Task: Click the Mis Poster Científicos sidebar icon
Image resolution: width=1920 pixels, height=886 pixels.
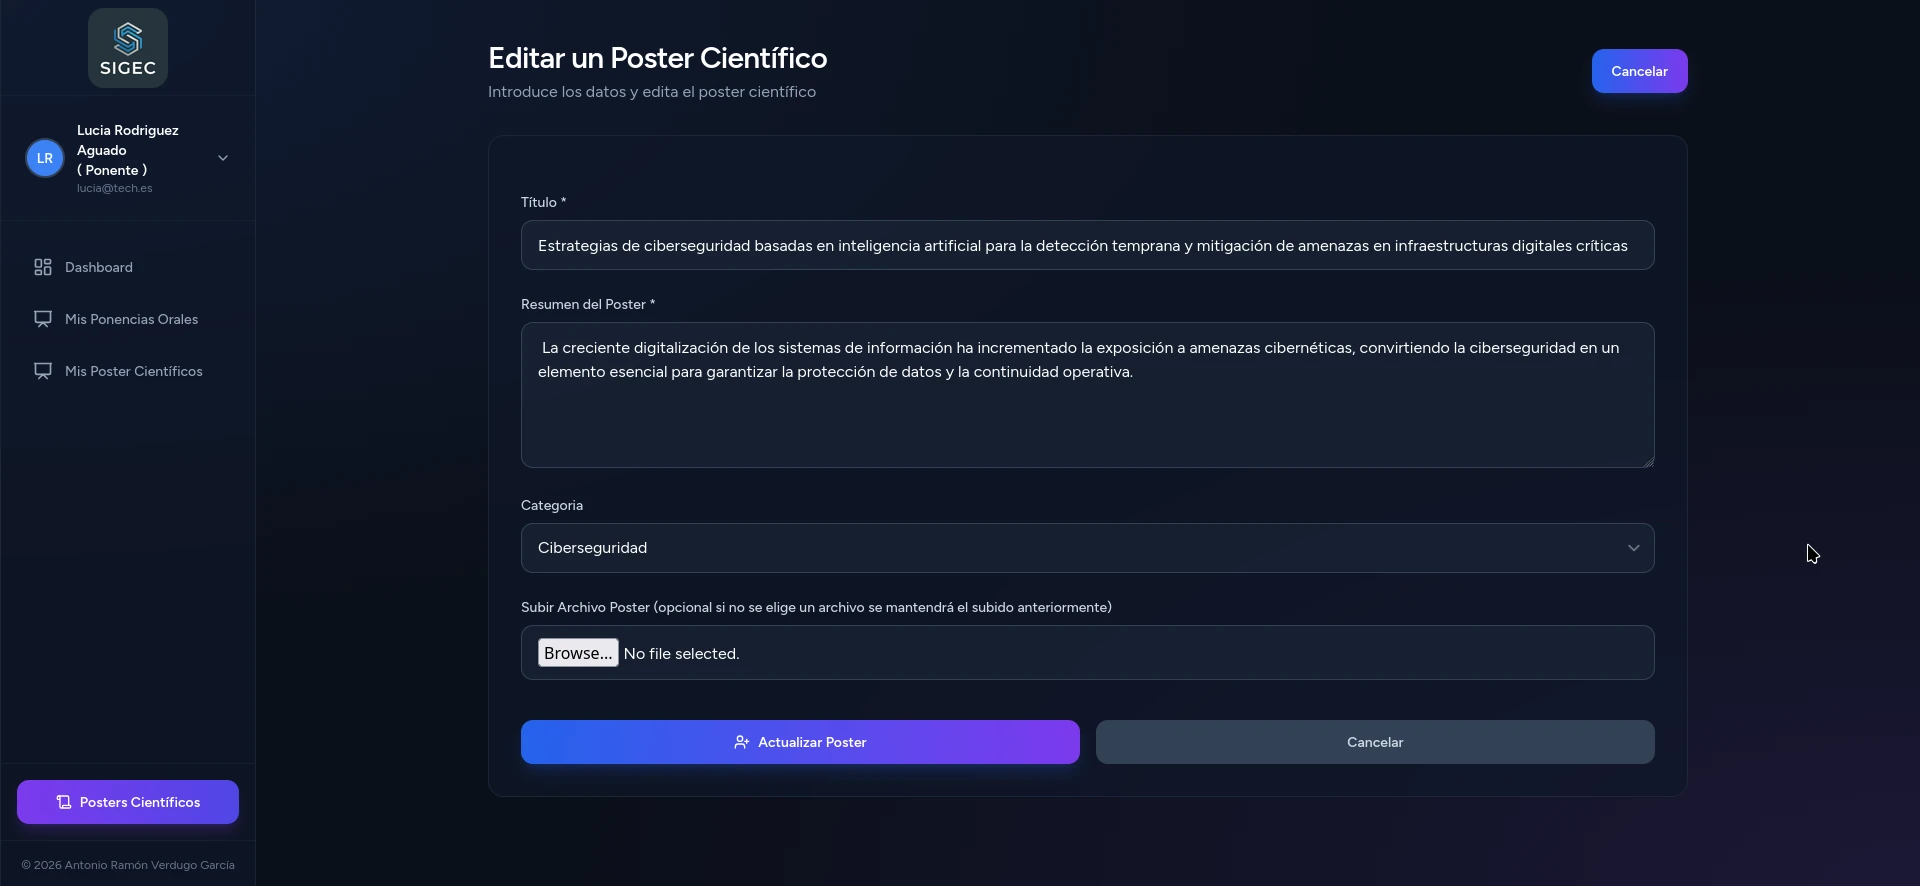Action: [x=43, y=371]
